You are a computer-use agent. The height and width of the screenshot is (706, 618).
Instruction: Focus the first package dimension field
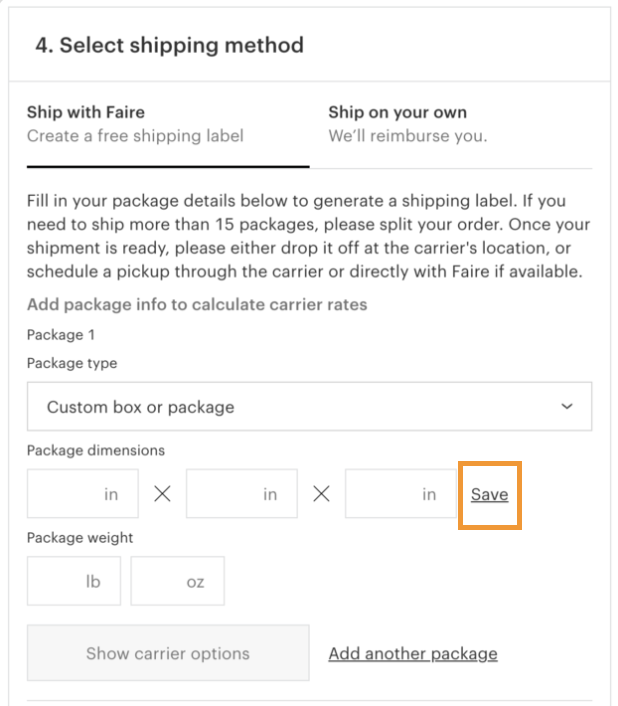point(82,494)
